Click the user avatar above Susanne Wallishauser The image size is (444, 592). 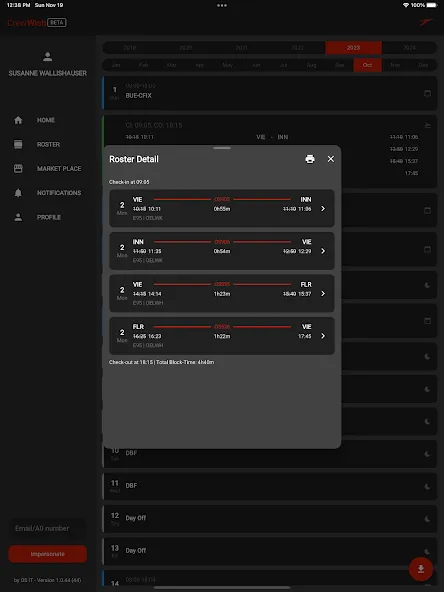48,57
